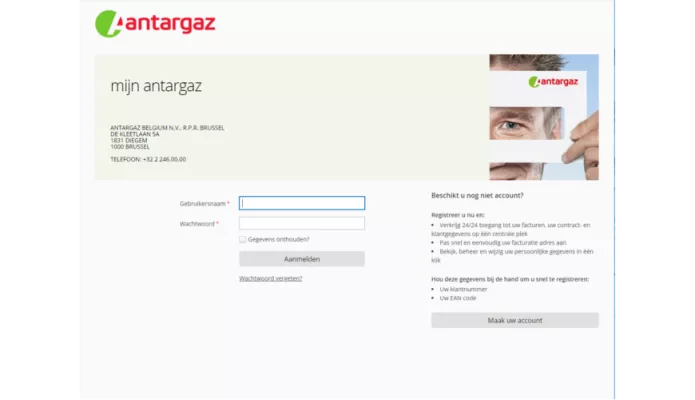Click the antargaz logo on the held card
695x400 pixels.
click(554, 81)
